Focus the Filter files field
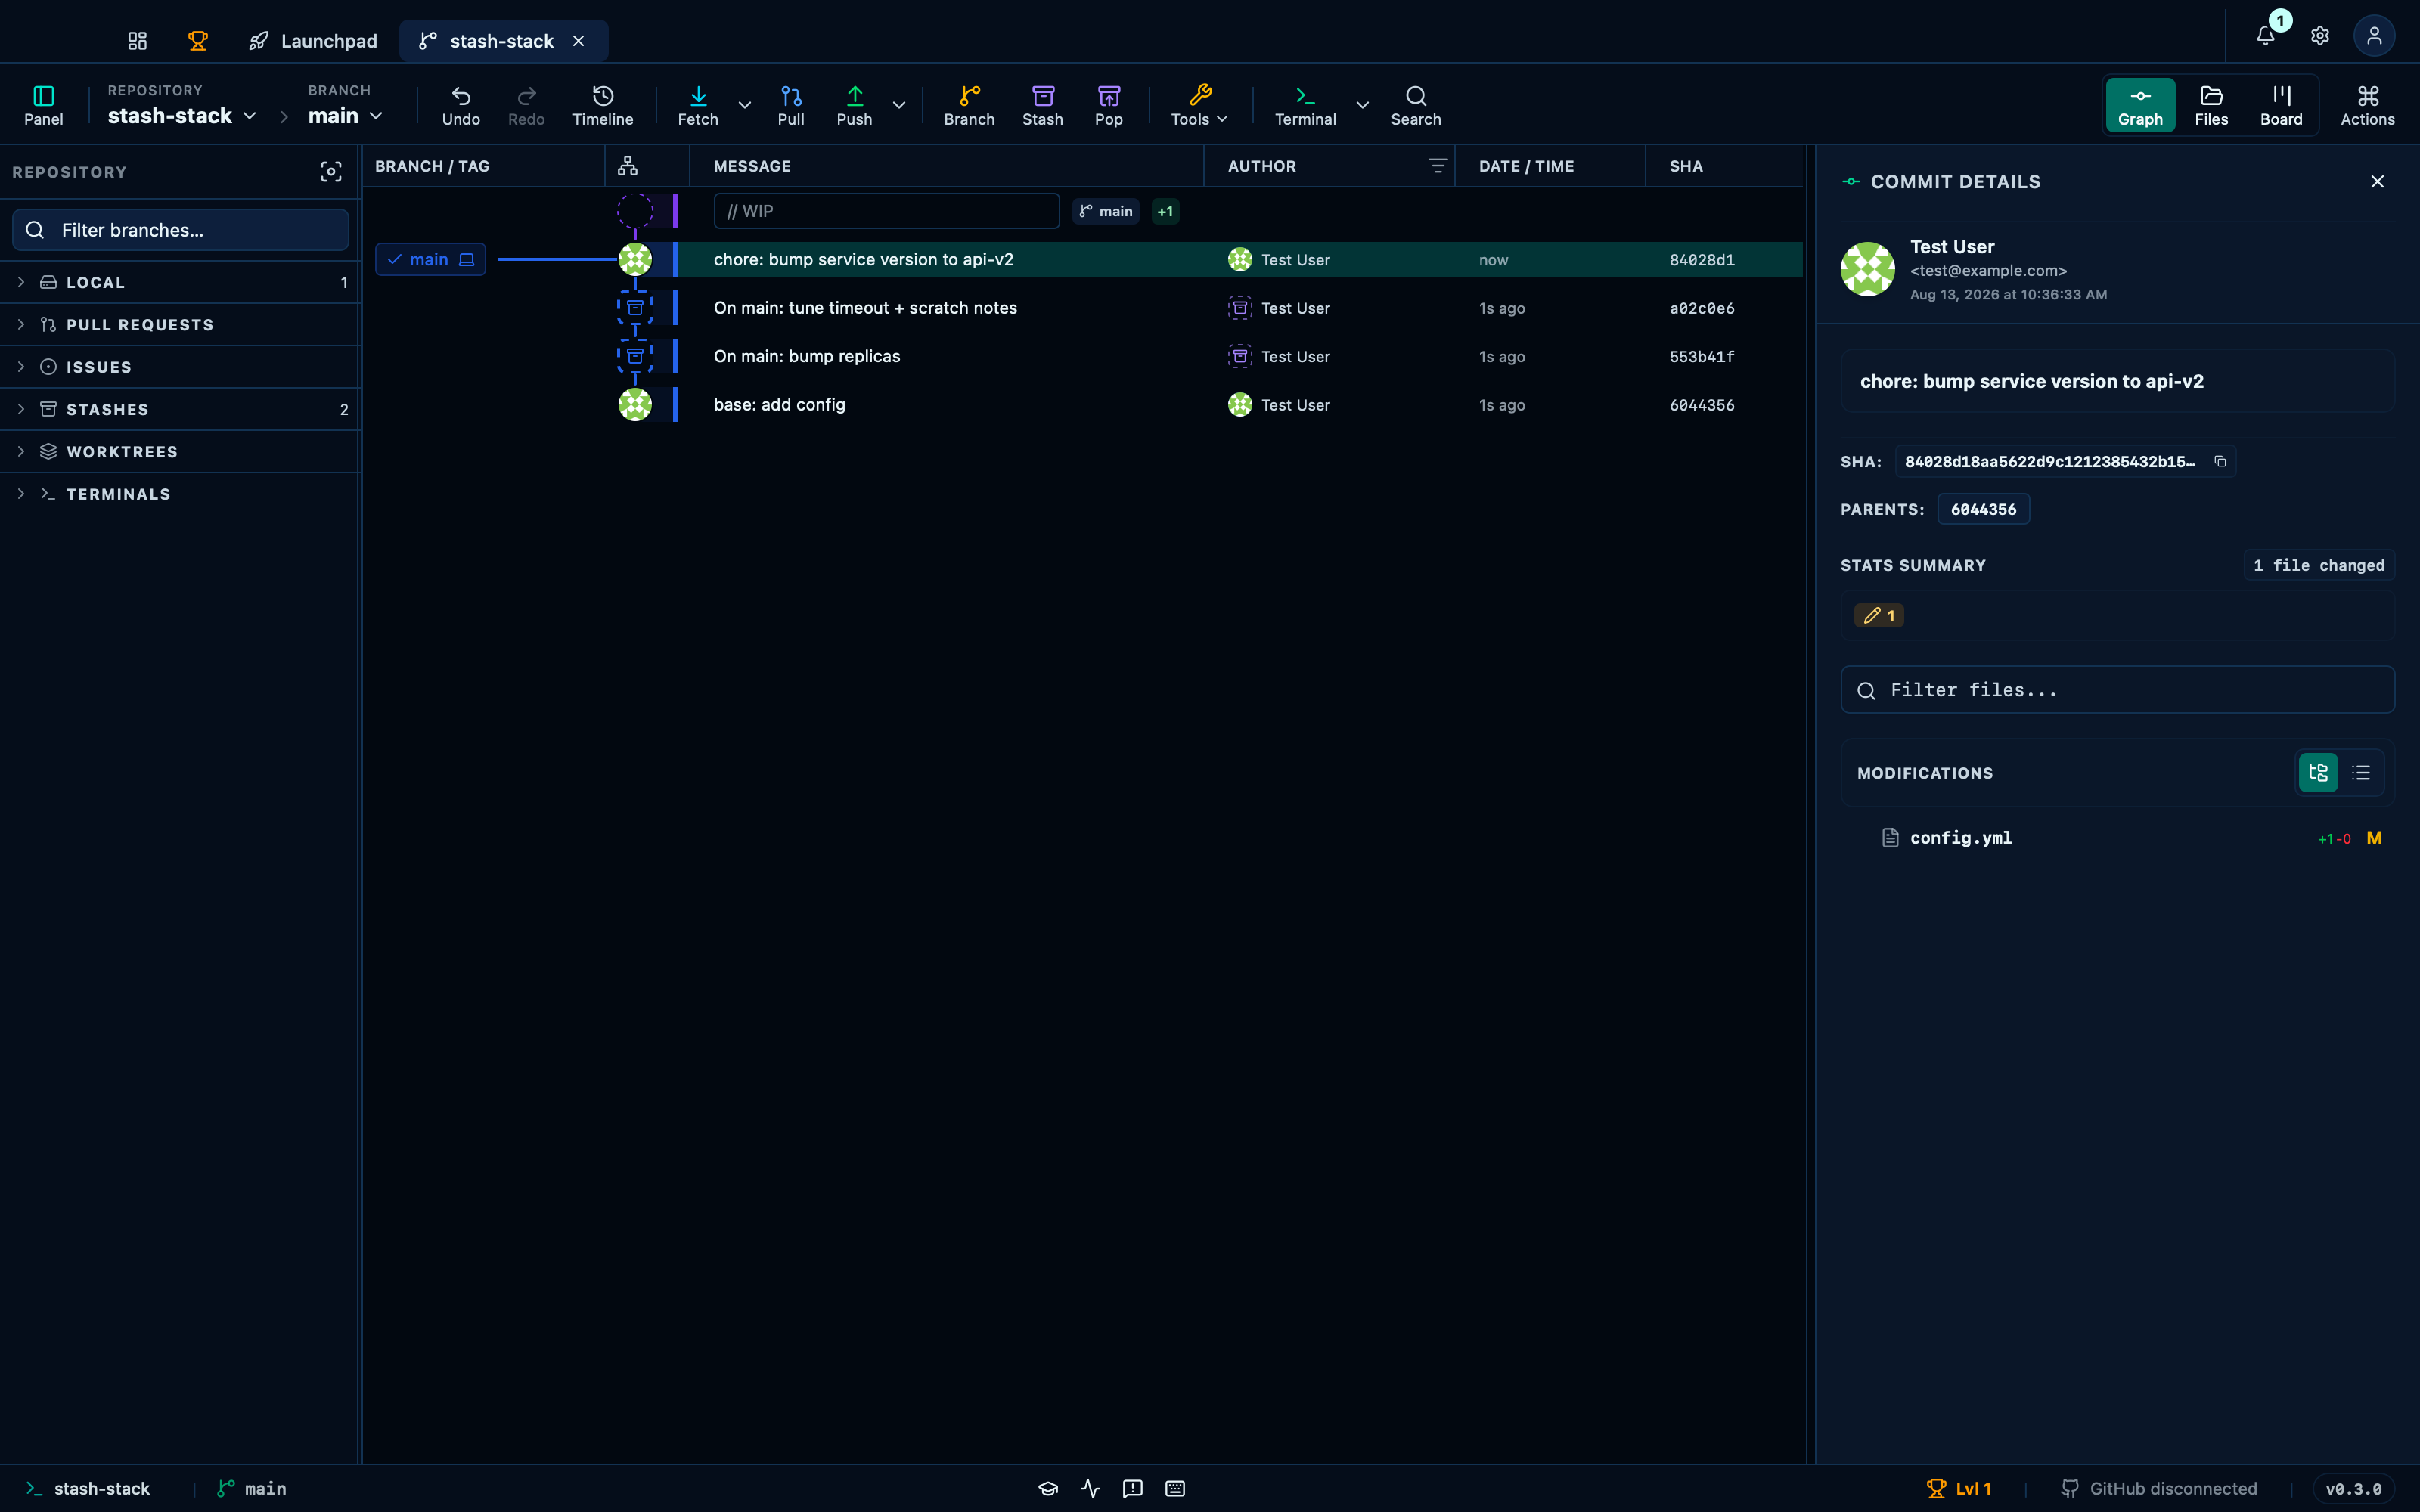 pos(2117,690)
